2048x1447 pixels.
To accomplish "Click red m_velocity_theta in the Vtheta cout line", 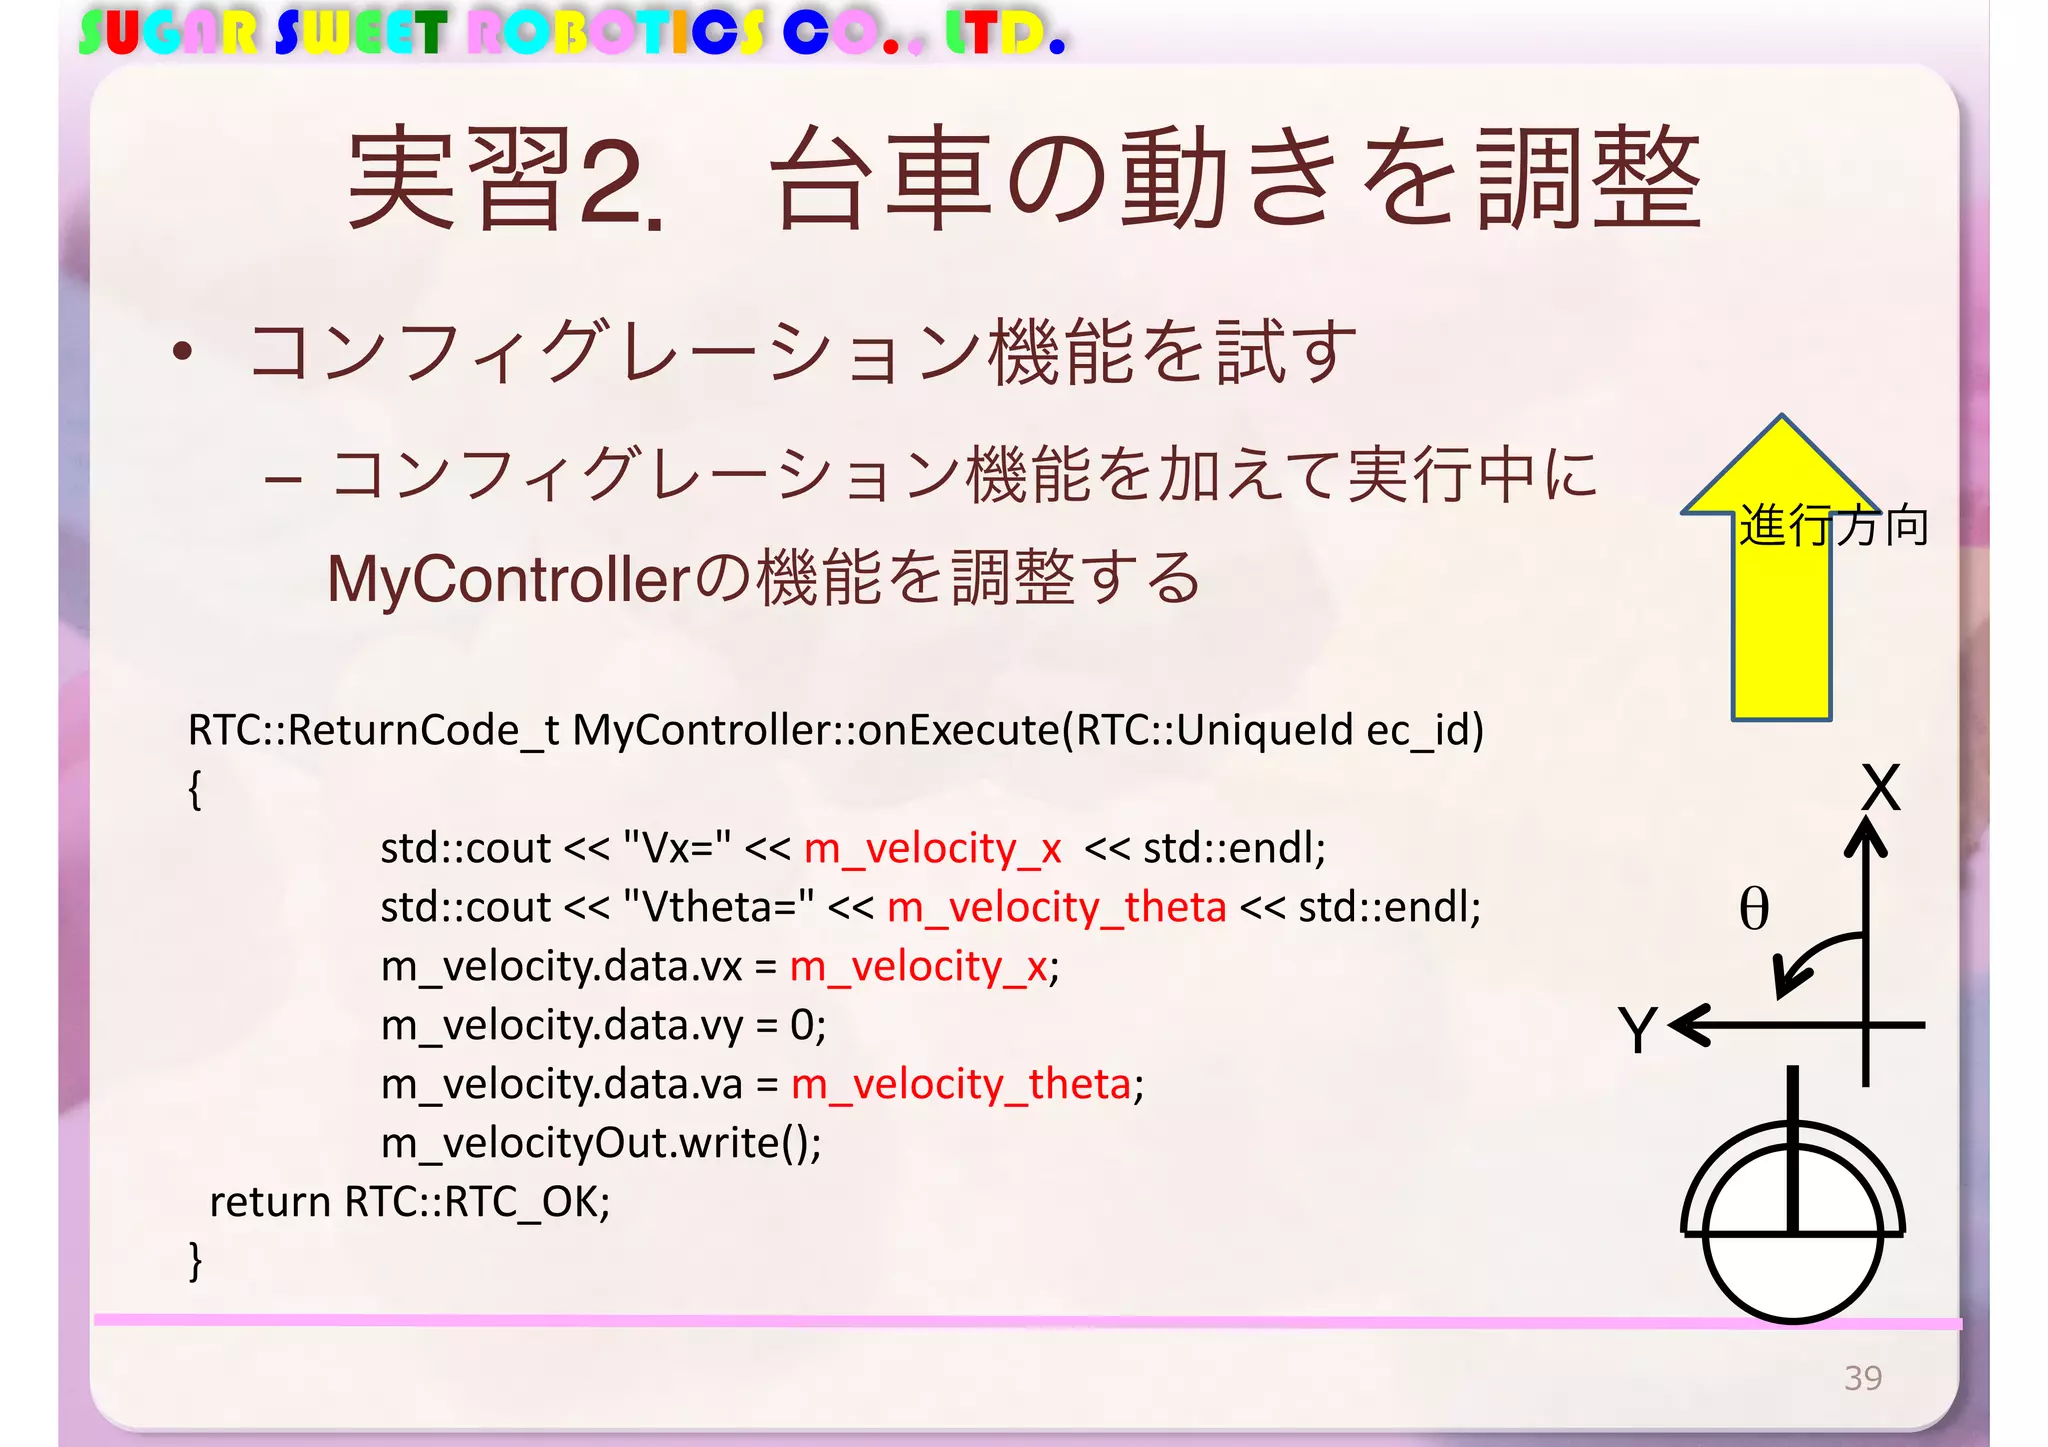I will [x=1056, y=908].
